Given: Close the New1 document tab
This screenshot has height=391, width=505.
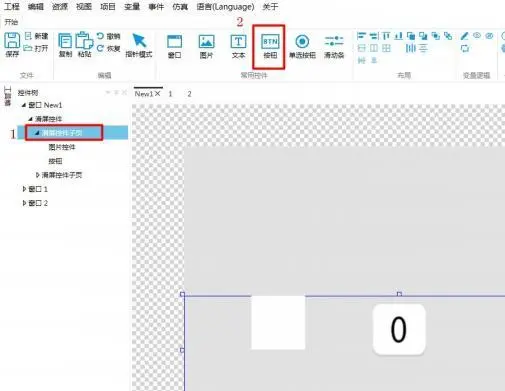Looking at the screenshot, I should tap(158, 94).
